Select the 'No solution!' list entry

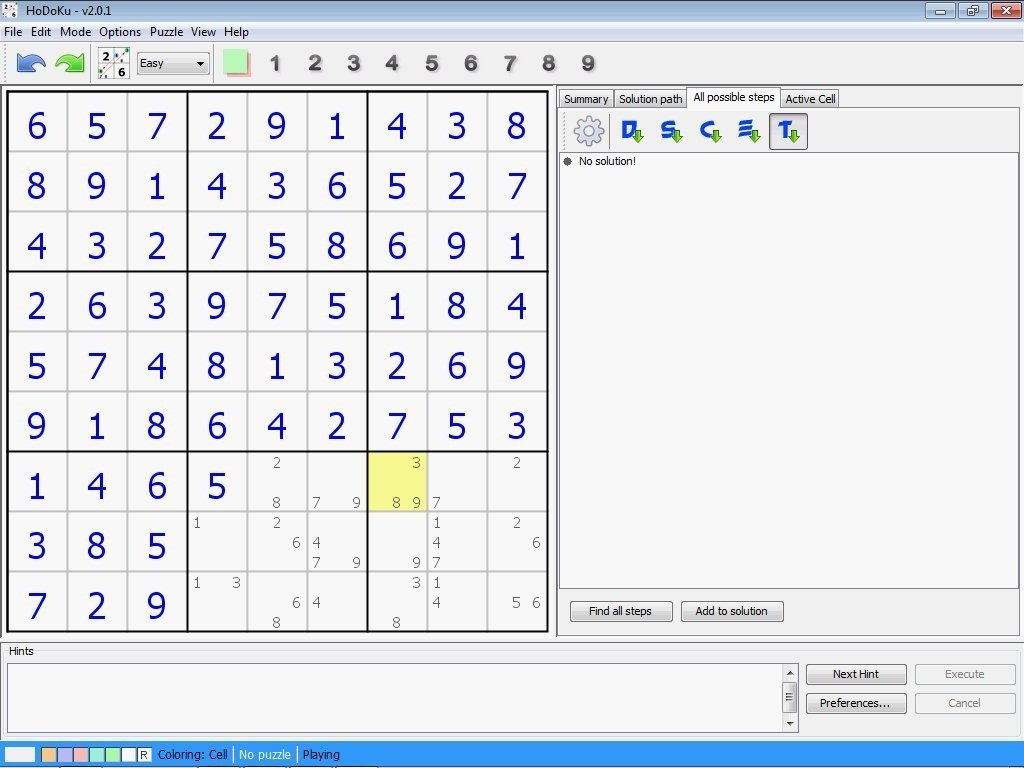click(x=607, y=161)
